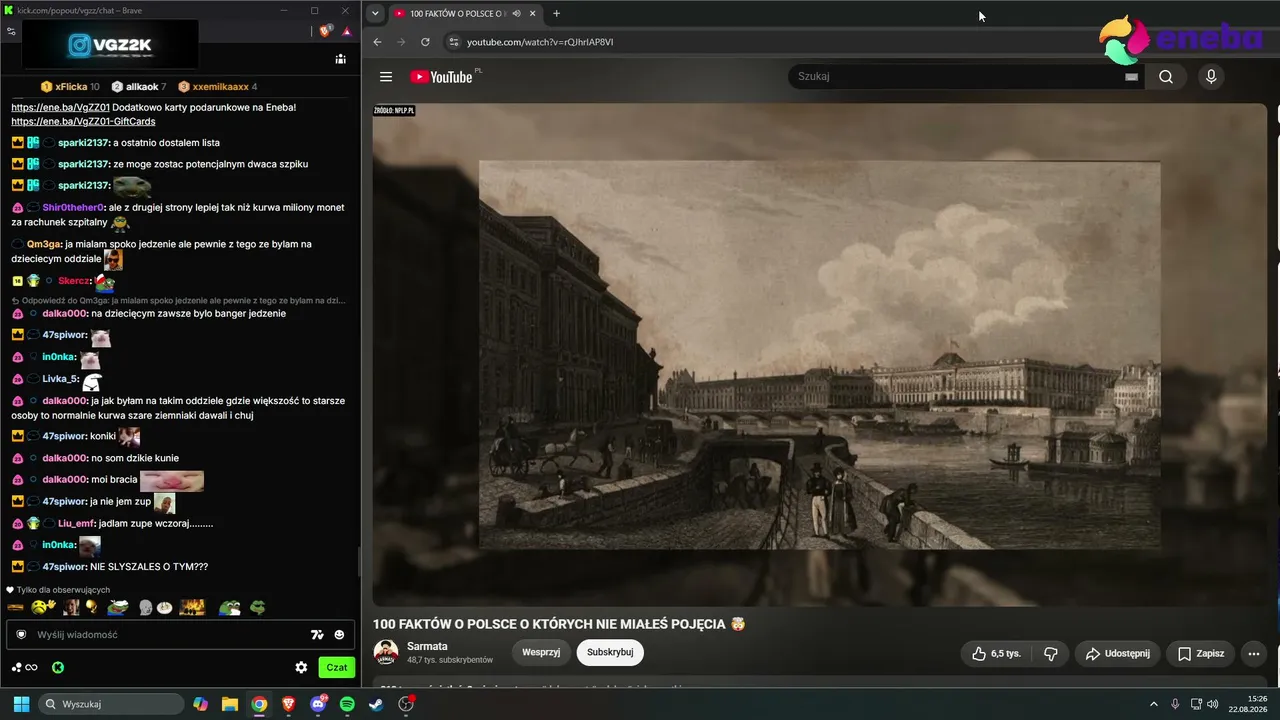Close the 100 FAKTÓW O POLSCE tab
Screen dimensions: 1280x720
tap(533, 13)
